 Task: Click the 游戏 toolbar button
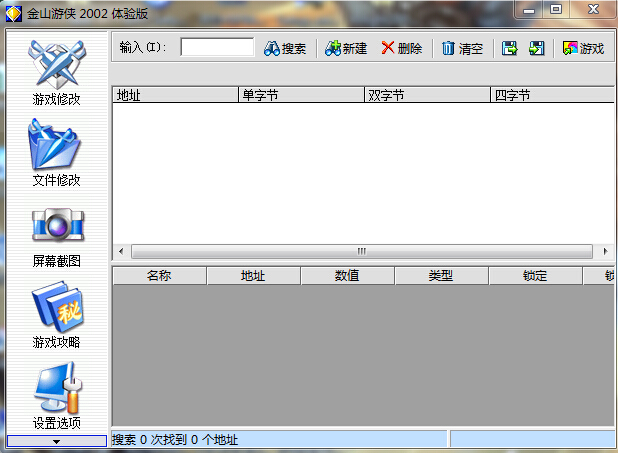583,48
